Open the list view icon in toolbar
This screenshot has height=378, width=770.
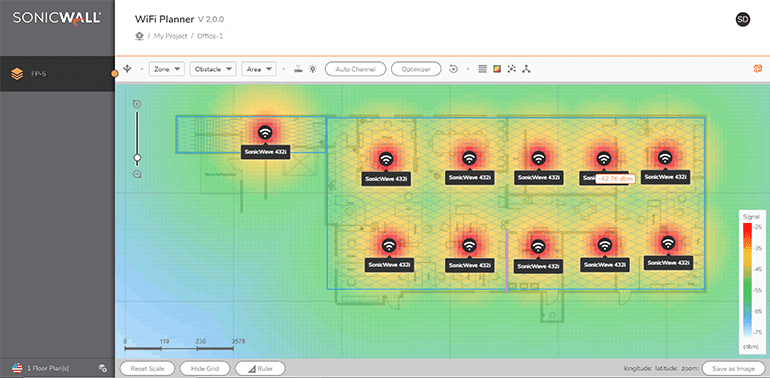tap(482, 69)
